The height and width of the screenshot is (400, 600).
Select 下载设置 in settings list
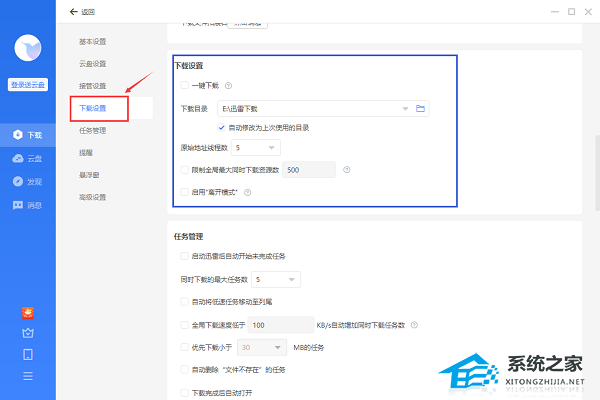93,108
